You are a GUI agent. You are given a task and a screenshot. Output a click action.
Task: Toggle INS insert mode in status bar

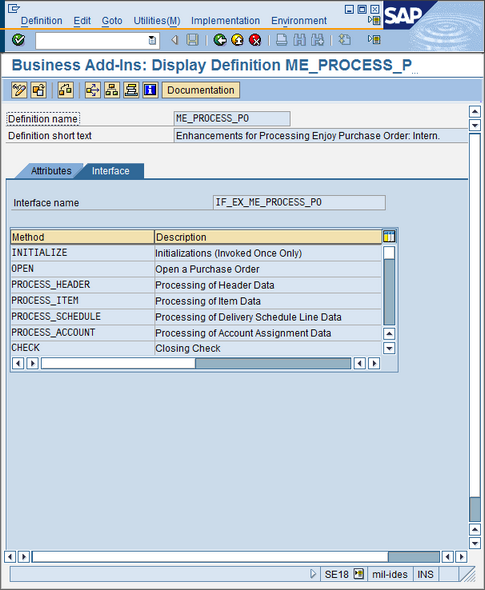[425, 574]
